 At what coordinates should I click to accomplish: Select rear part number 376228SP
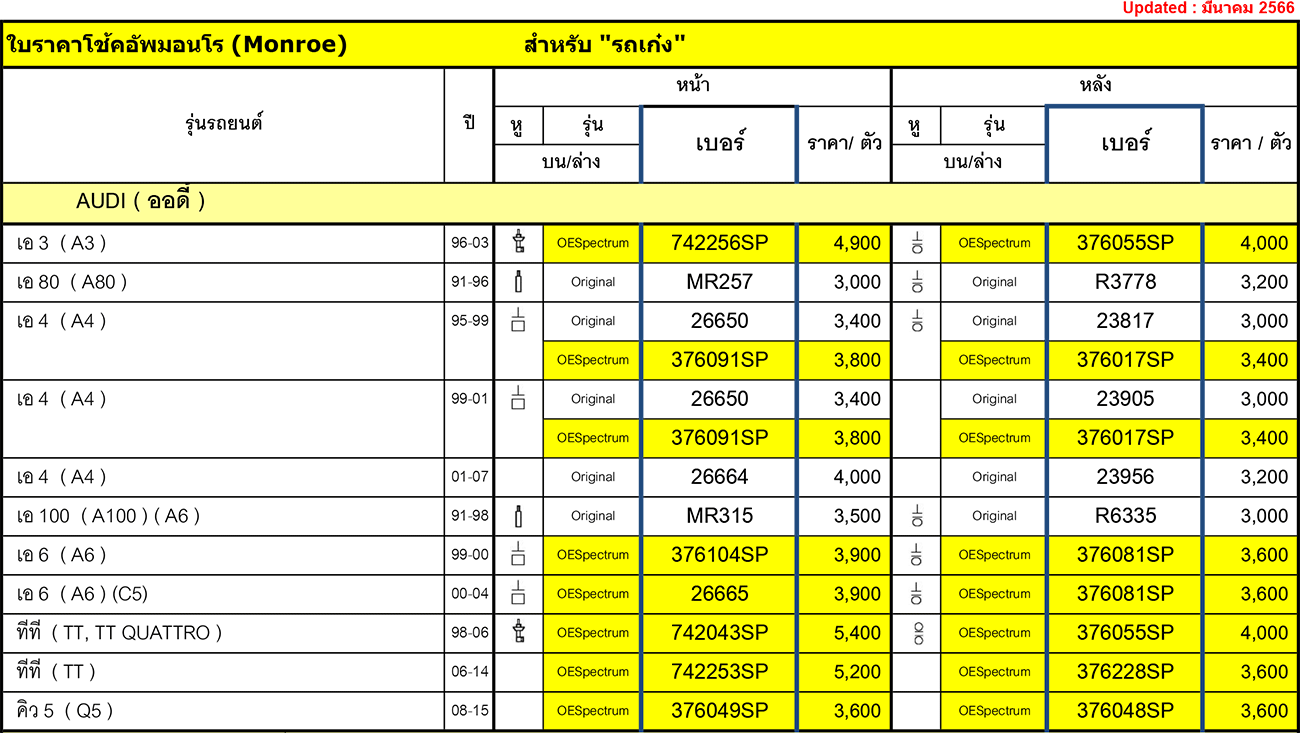pyautogui.click(x=1125, y=672)
